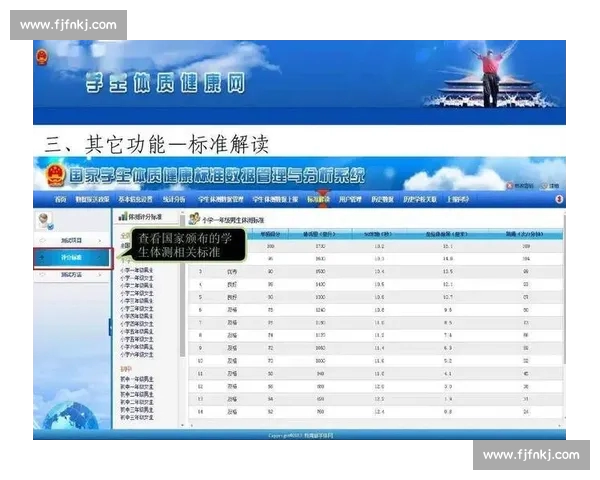Expand the chevron on the 测试方法 row
This screenshot has height=480, width=600.
[100, 275]
